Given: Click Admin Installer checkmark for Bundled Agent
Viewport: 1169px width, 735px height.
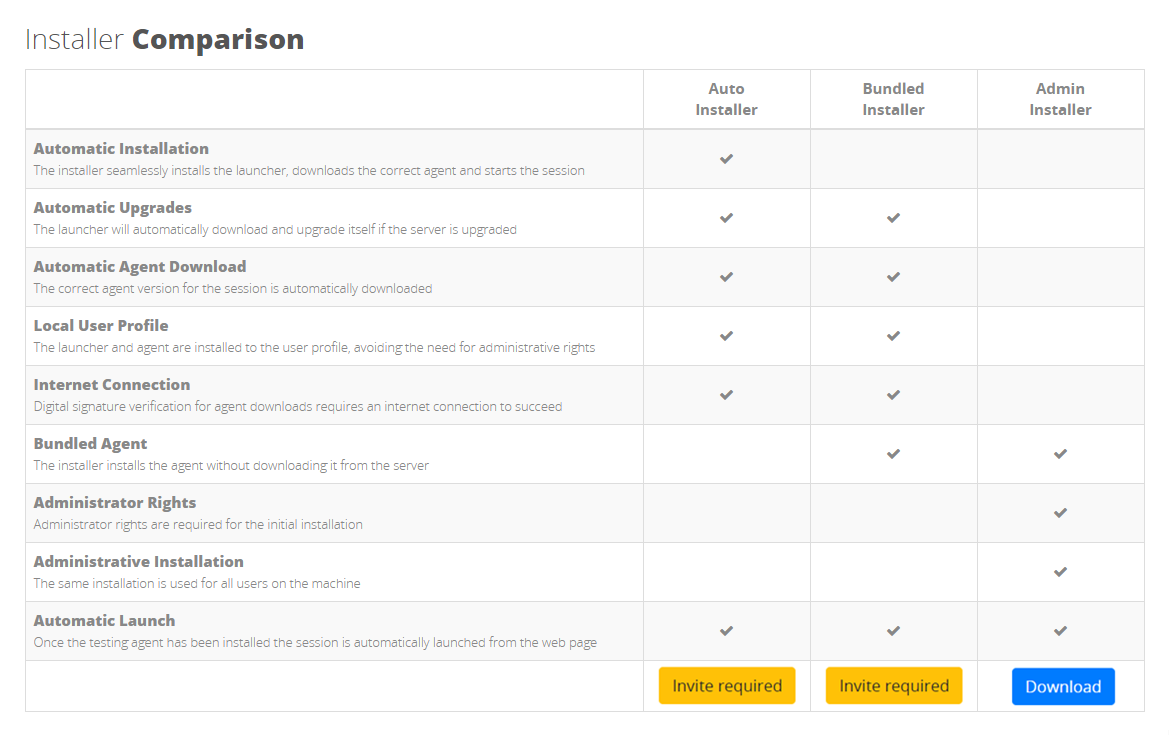Looking at the screenshot, I should (1061, 454).
